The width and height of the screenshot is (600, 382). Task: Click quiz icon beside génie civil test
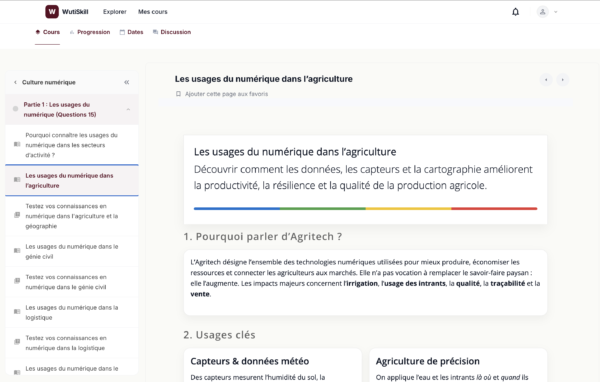point(17,281)
